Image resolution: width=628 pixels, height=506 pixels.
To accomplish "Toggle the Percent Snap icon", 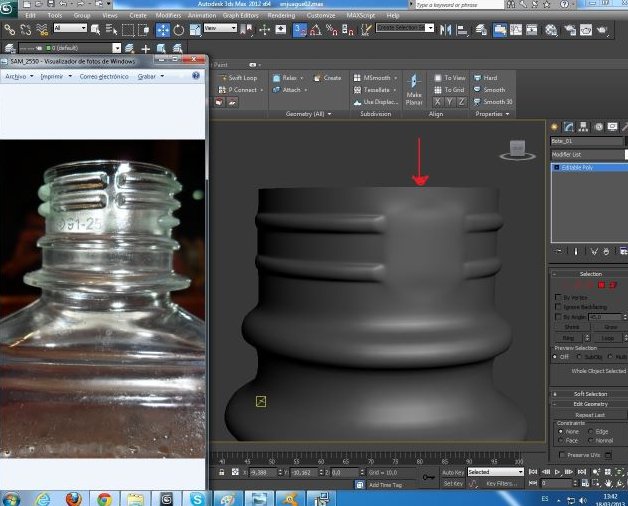I will (332, 30).
